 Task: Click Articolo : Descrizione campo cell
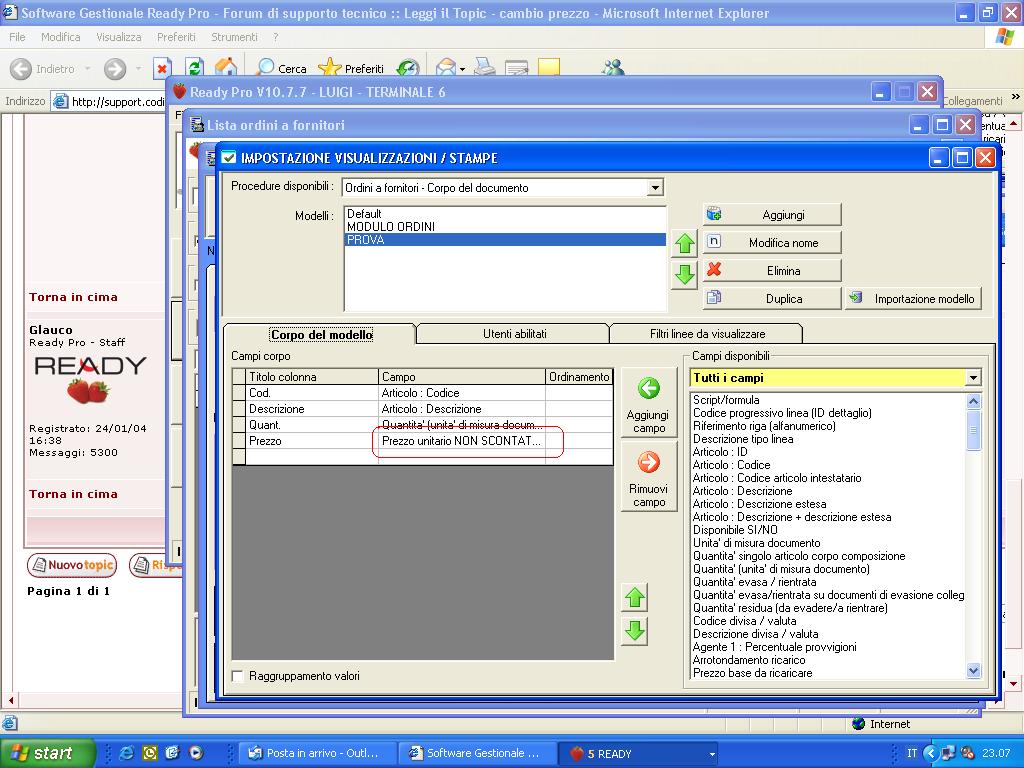point(462,409)
